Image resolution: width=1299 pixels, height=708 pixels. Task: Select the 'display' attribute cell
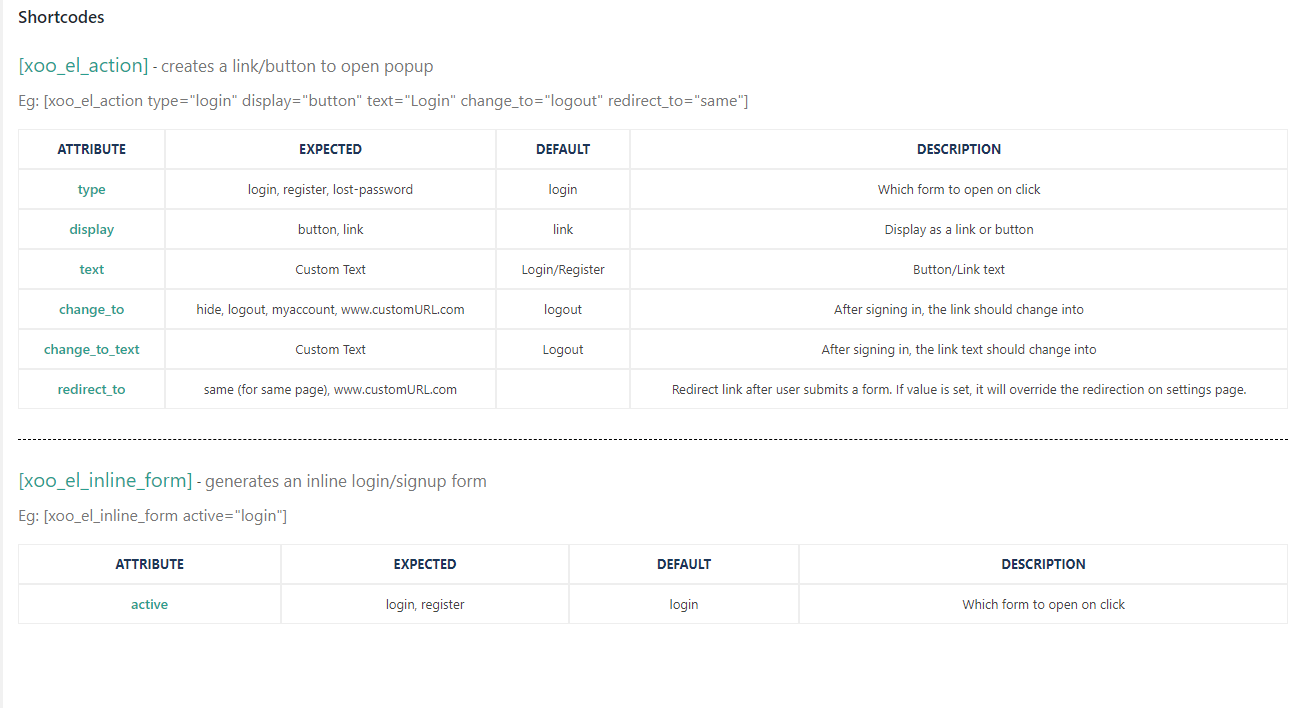coord(92,230)
